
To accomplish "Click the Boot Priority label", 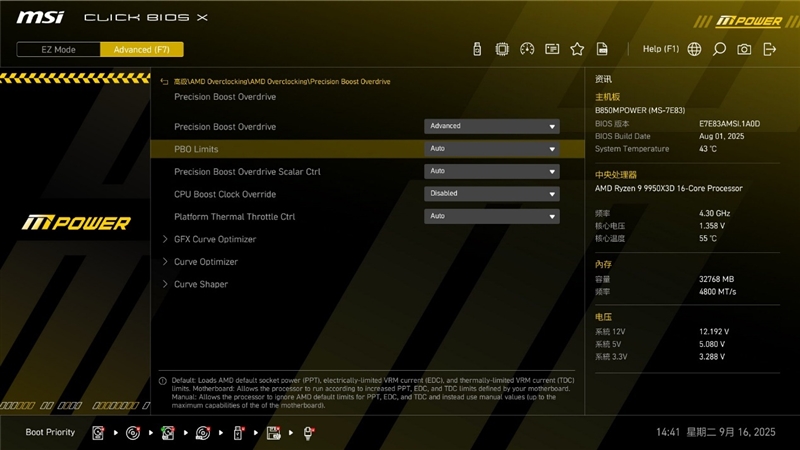I will [50, 432].
